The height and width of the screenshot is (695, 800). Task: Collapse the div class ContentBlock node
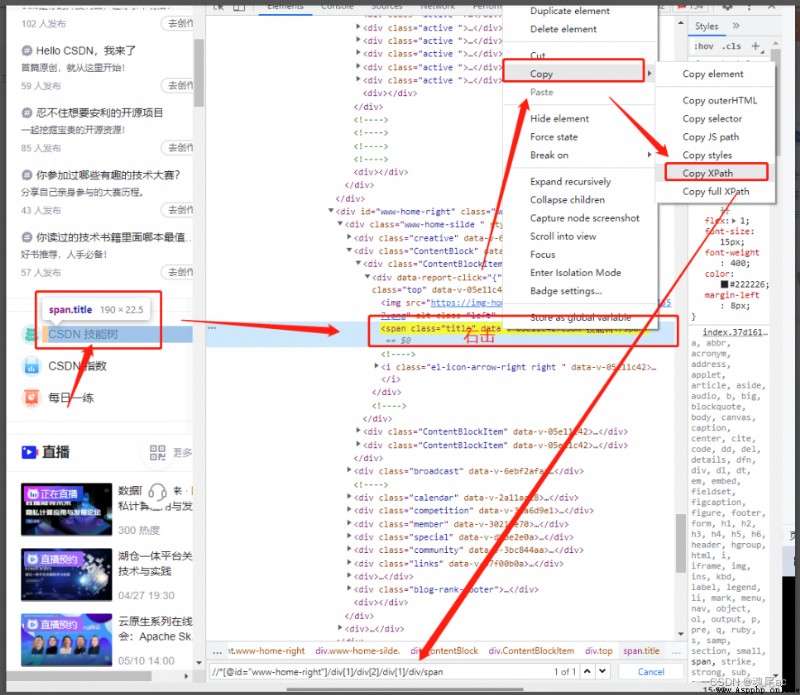point(349,251)
